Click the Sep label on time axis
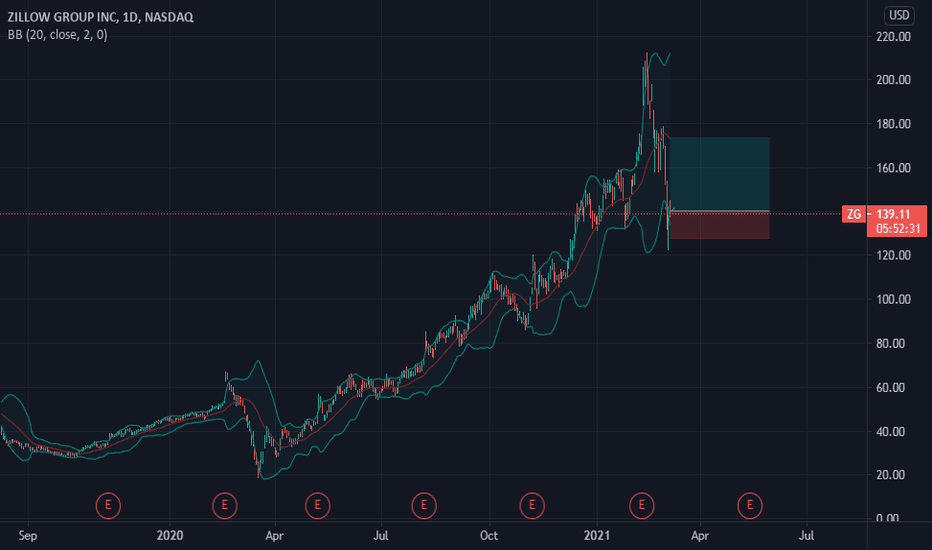Image resolution: width=932 pixels, height=550 pixels. click(28, 536)
